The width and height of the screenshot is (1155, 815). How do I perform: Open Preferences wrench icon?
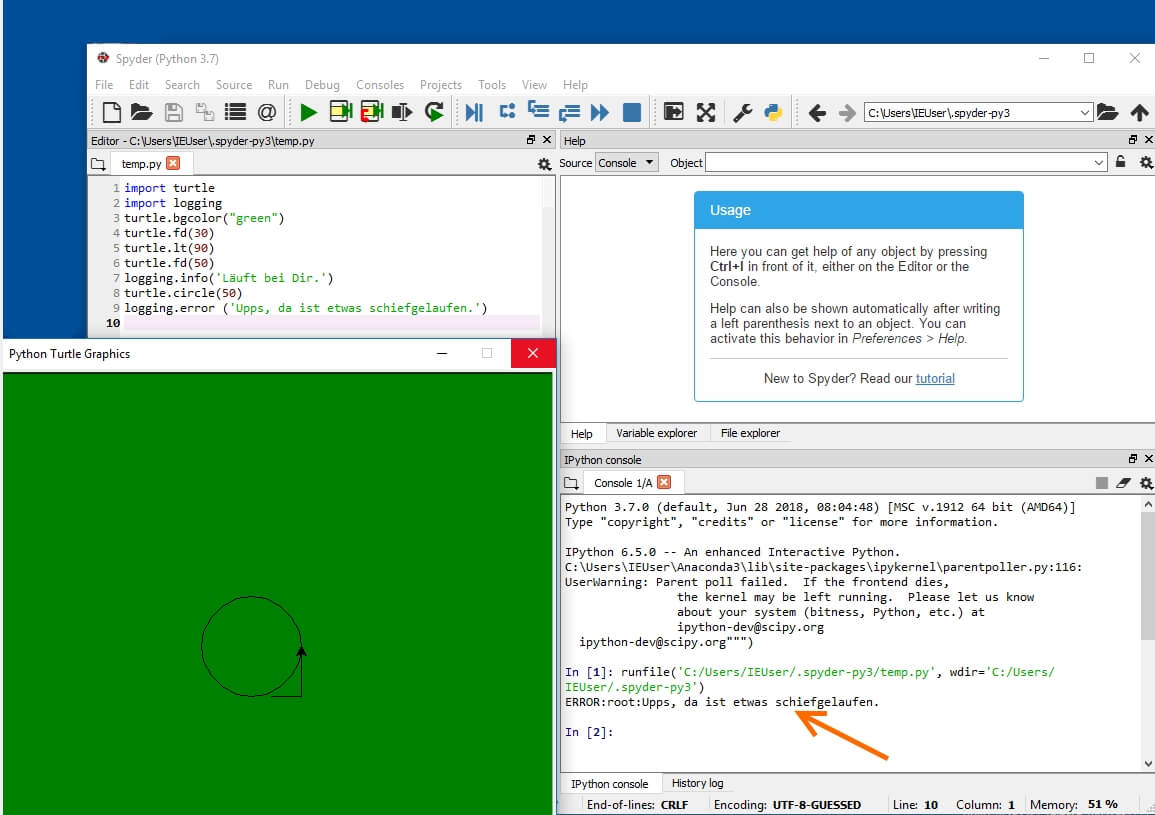pos(742,113)
